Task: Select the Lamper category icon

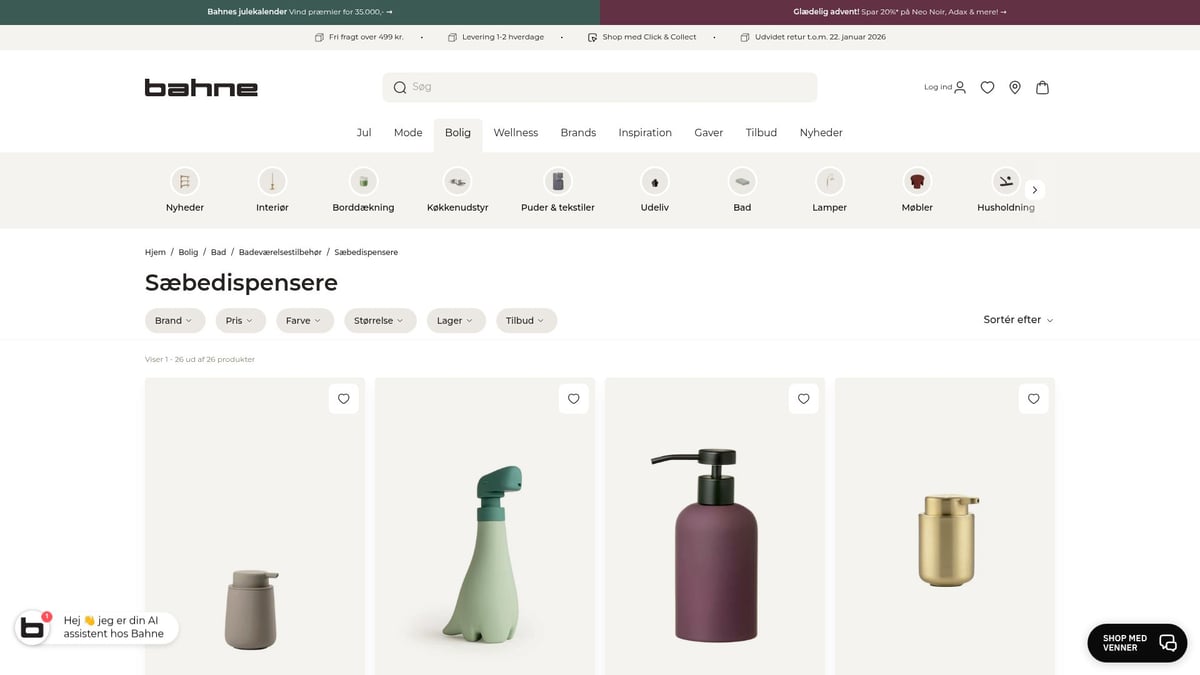Action: pos(829,182)
